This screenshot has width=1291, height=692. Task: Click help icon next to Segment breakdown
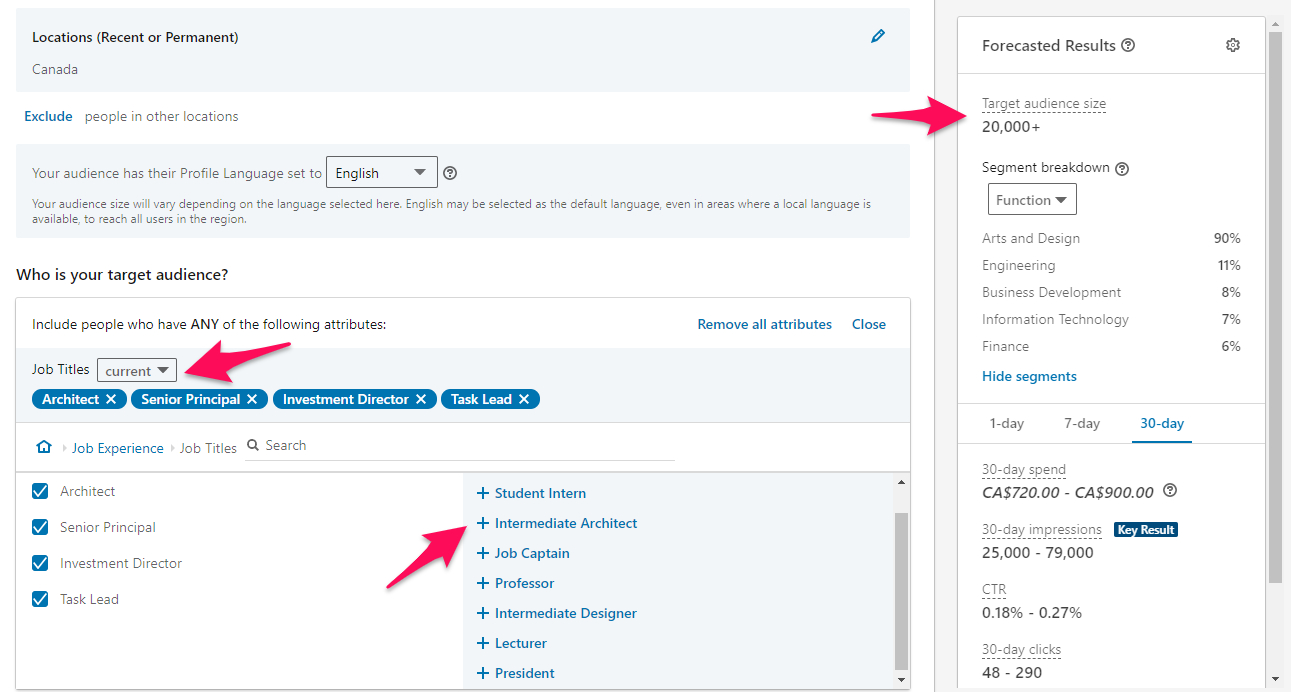pos(1122,168)
